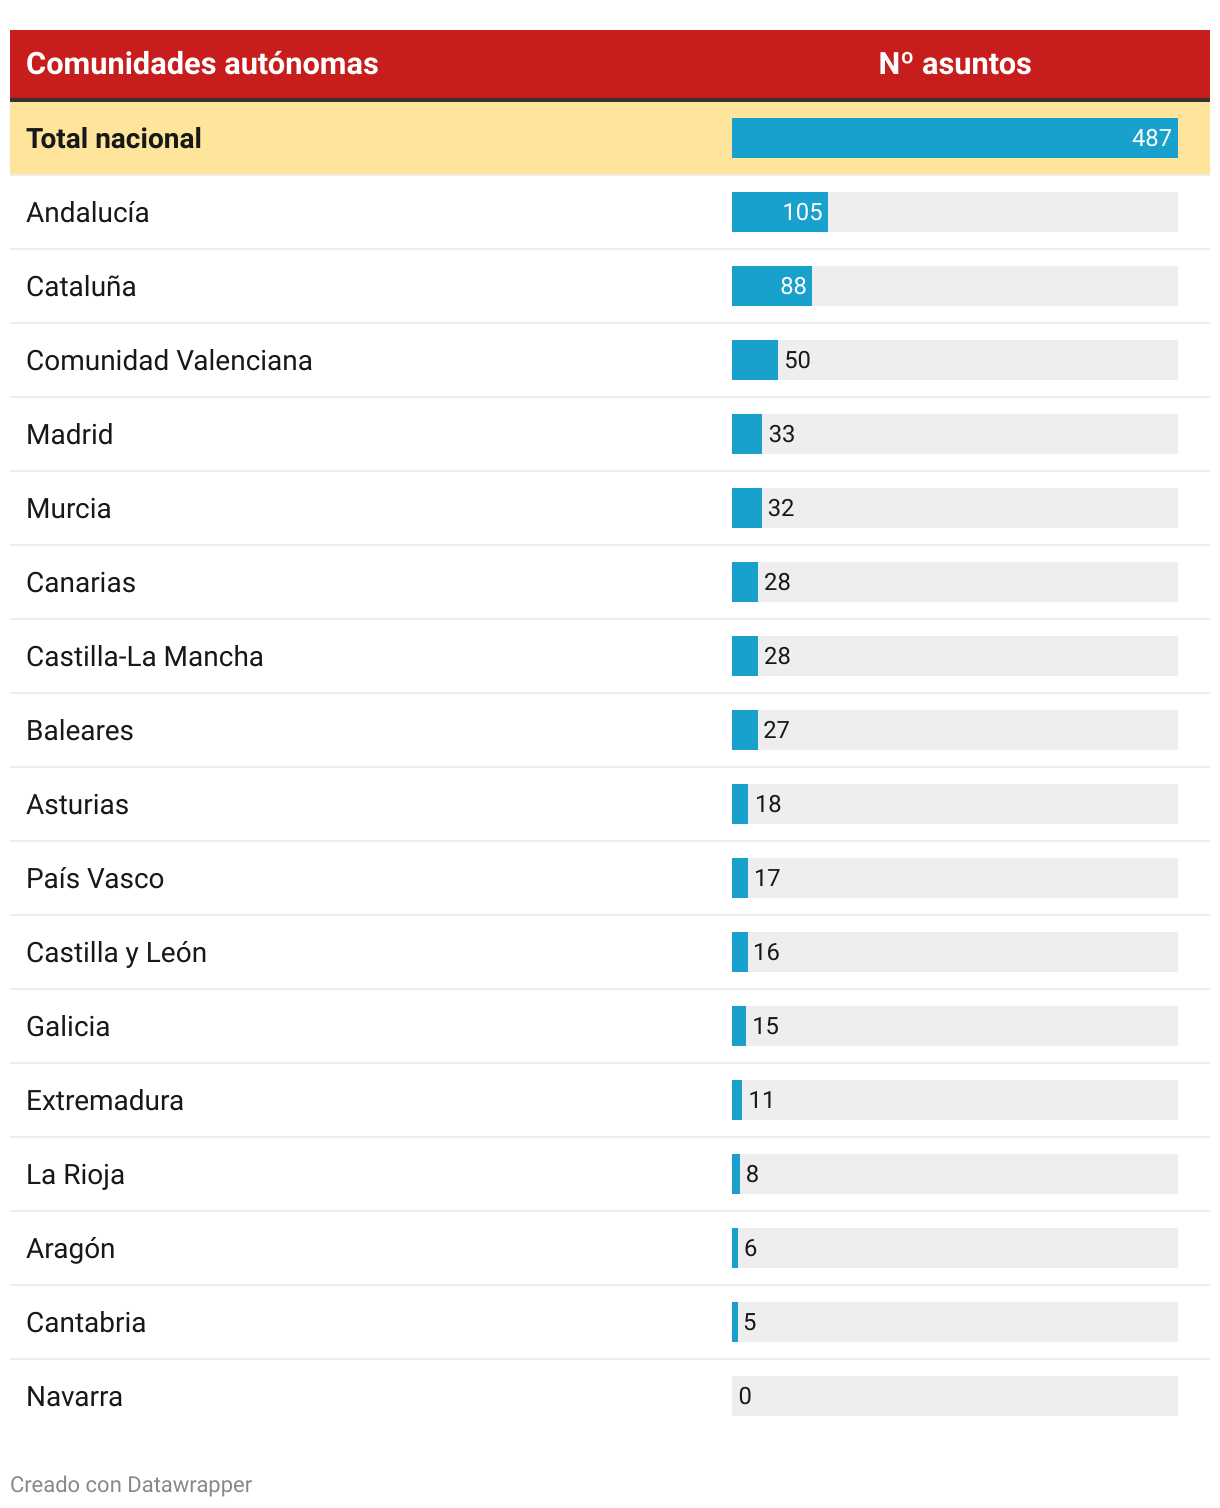Click the Nº asuntos column header

[x=955, y=64]
